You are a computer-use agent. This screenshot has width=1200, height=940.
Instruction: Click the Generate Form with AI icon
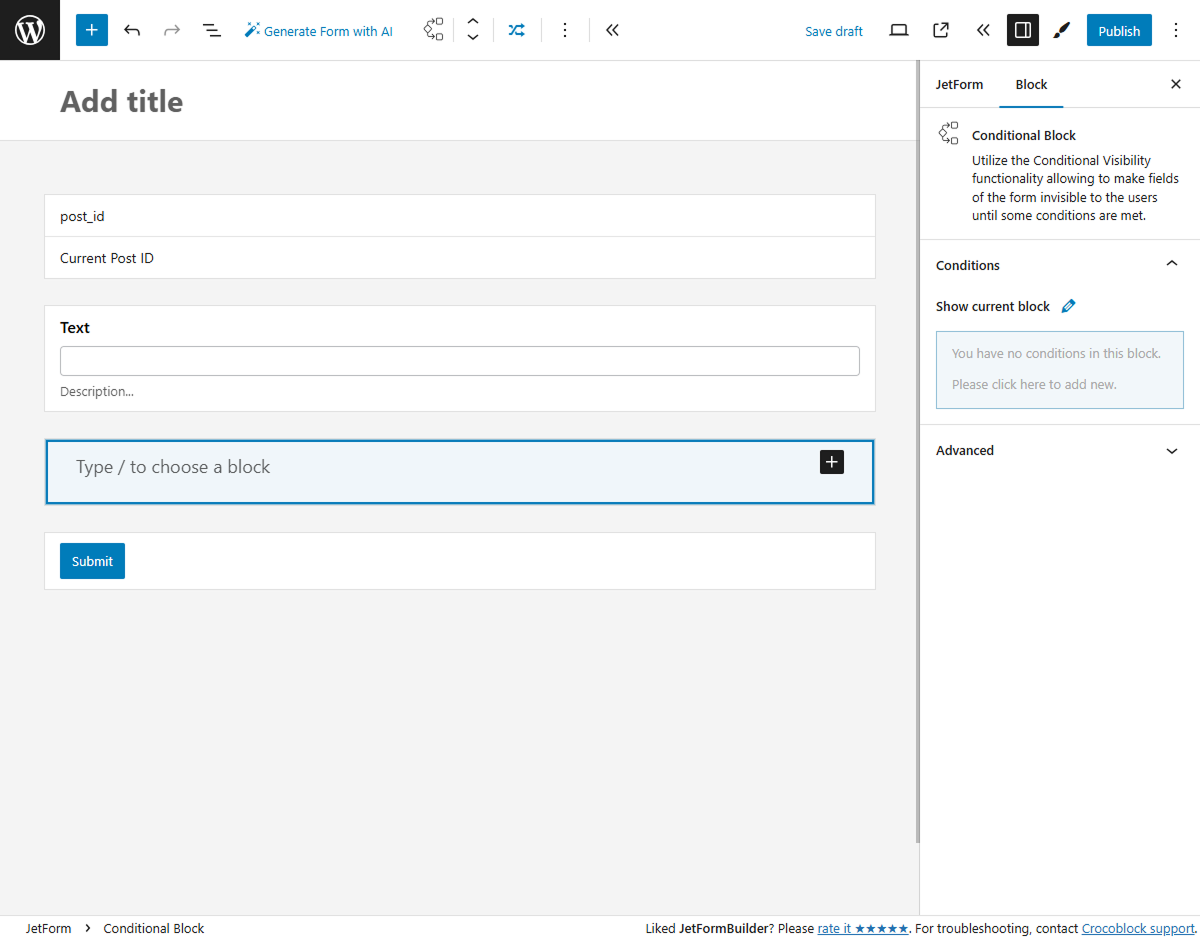(252, 30)
